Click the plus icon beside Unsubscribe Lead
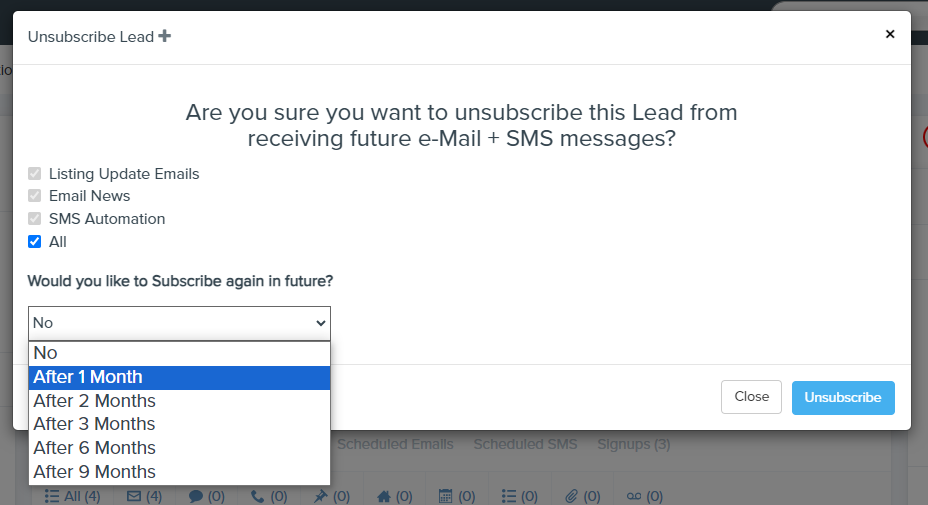The width and height of the screenshot is (928, 505). point(165,37)
